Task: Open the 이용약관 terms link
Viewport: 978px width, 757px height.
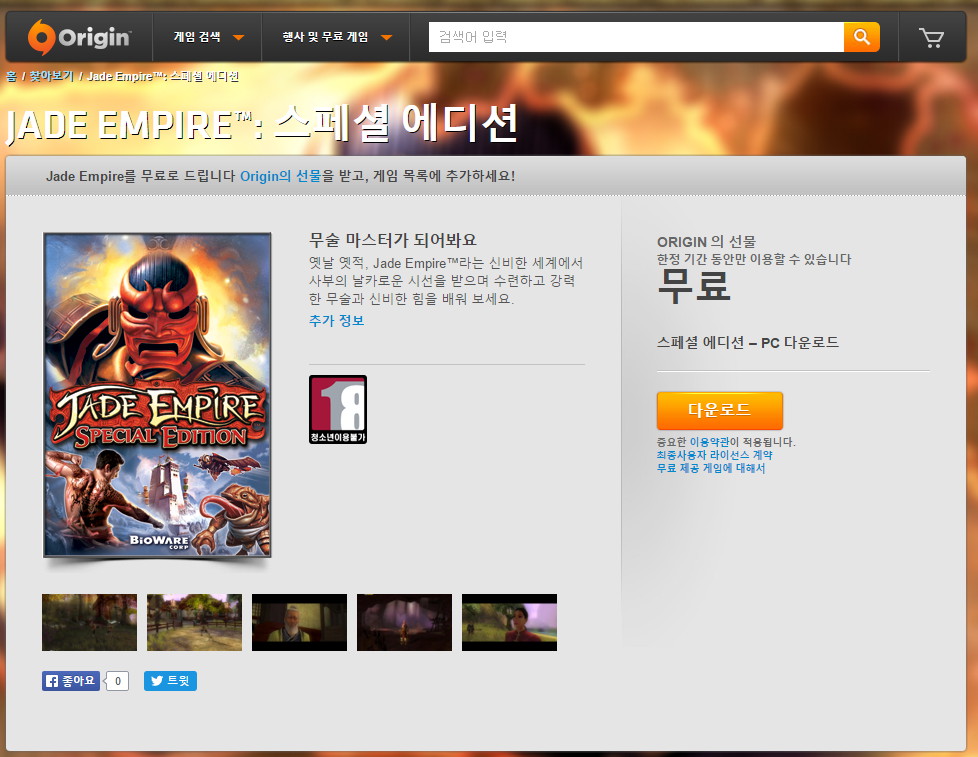Action: (709, 442)
